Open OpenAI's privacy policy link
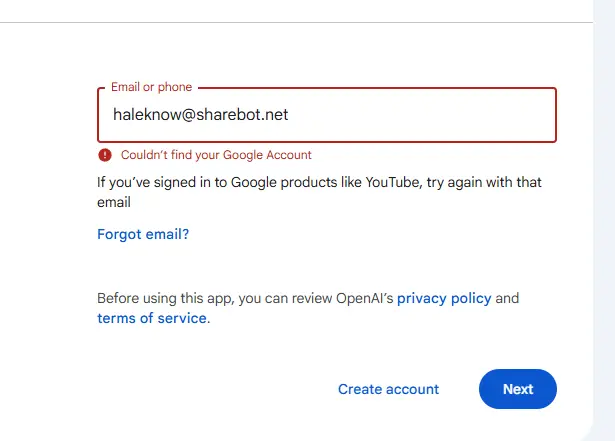Image resolution: width=615 pixels, height=441 pixels. pyautogui.click(x=444, y=298)
